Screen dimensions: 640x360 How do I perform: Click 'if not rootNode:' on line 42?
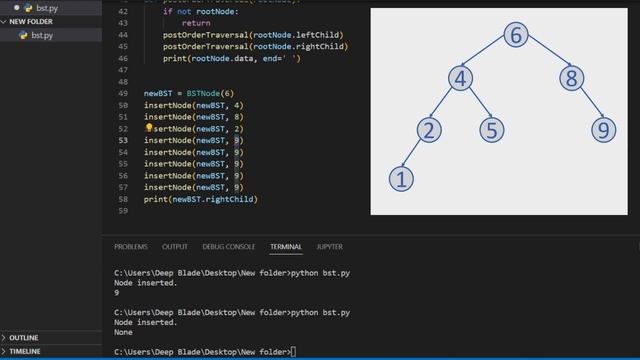pos(200,12)
